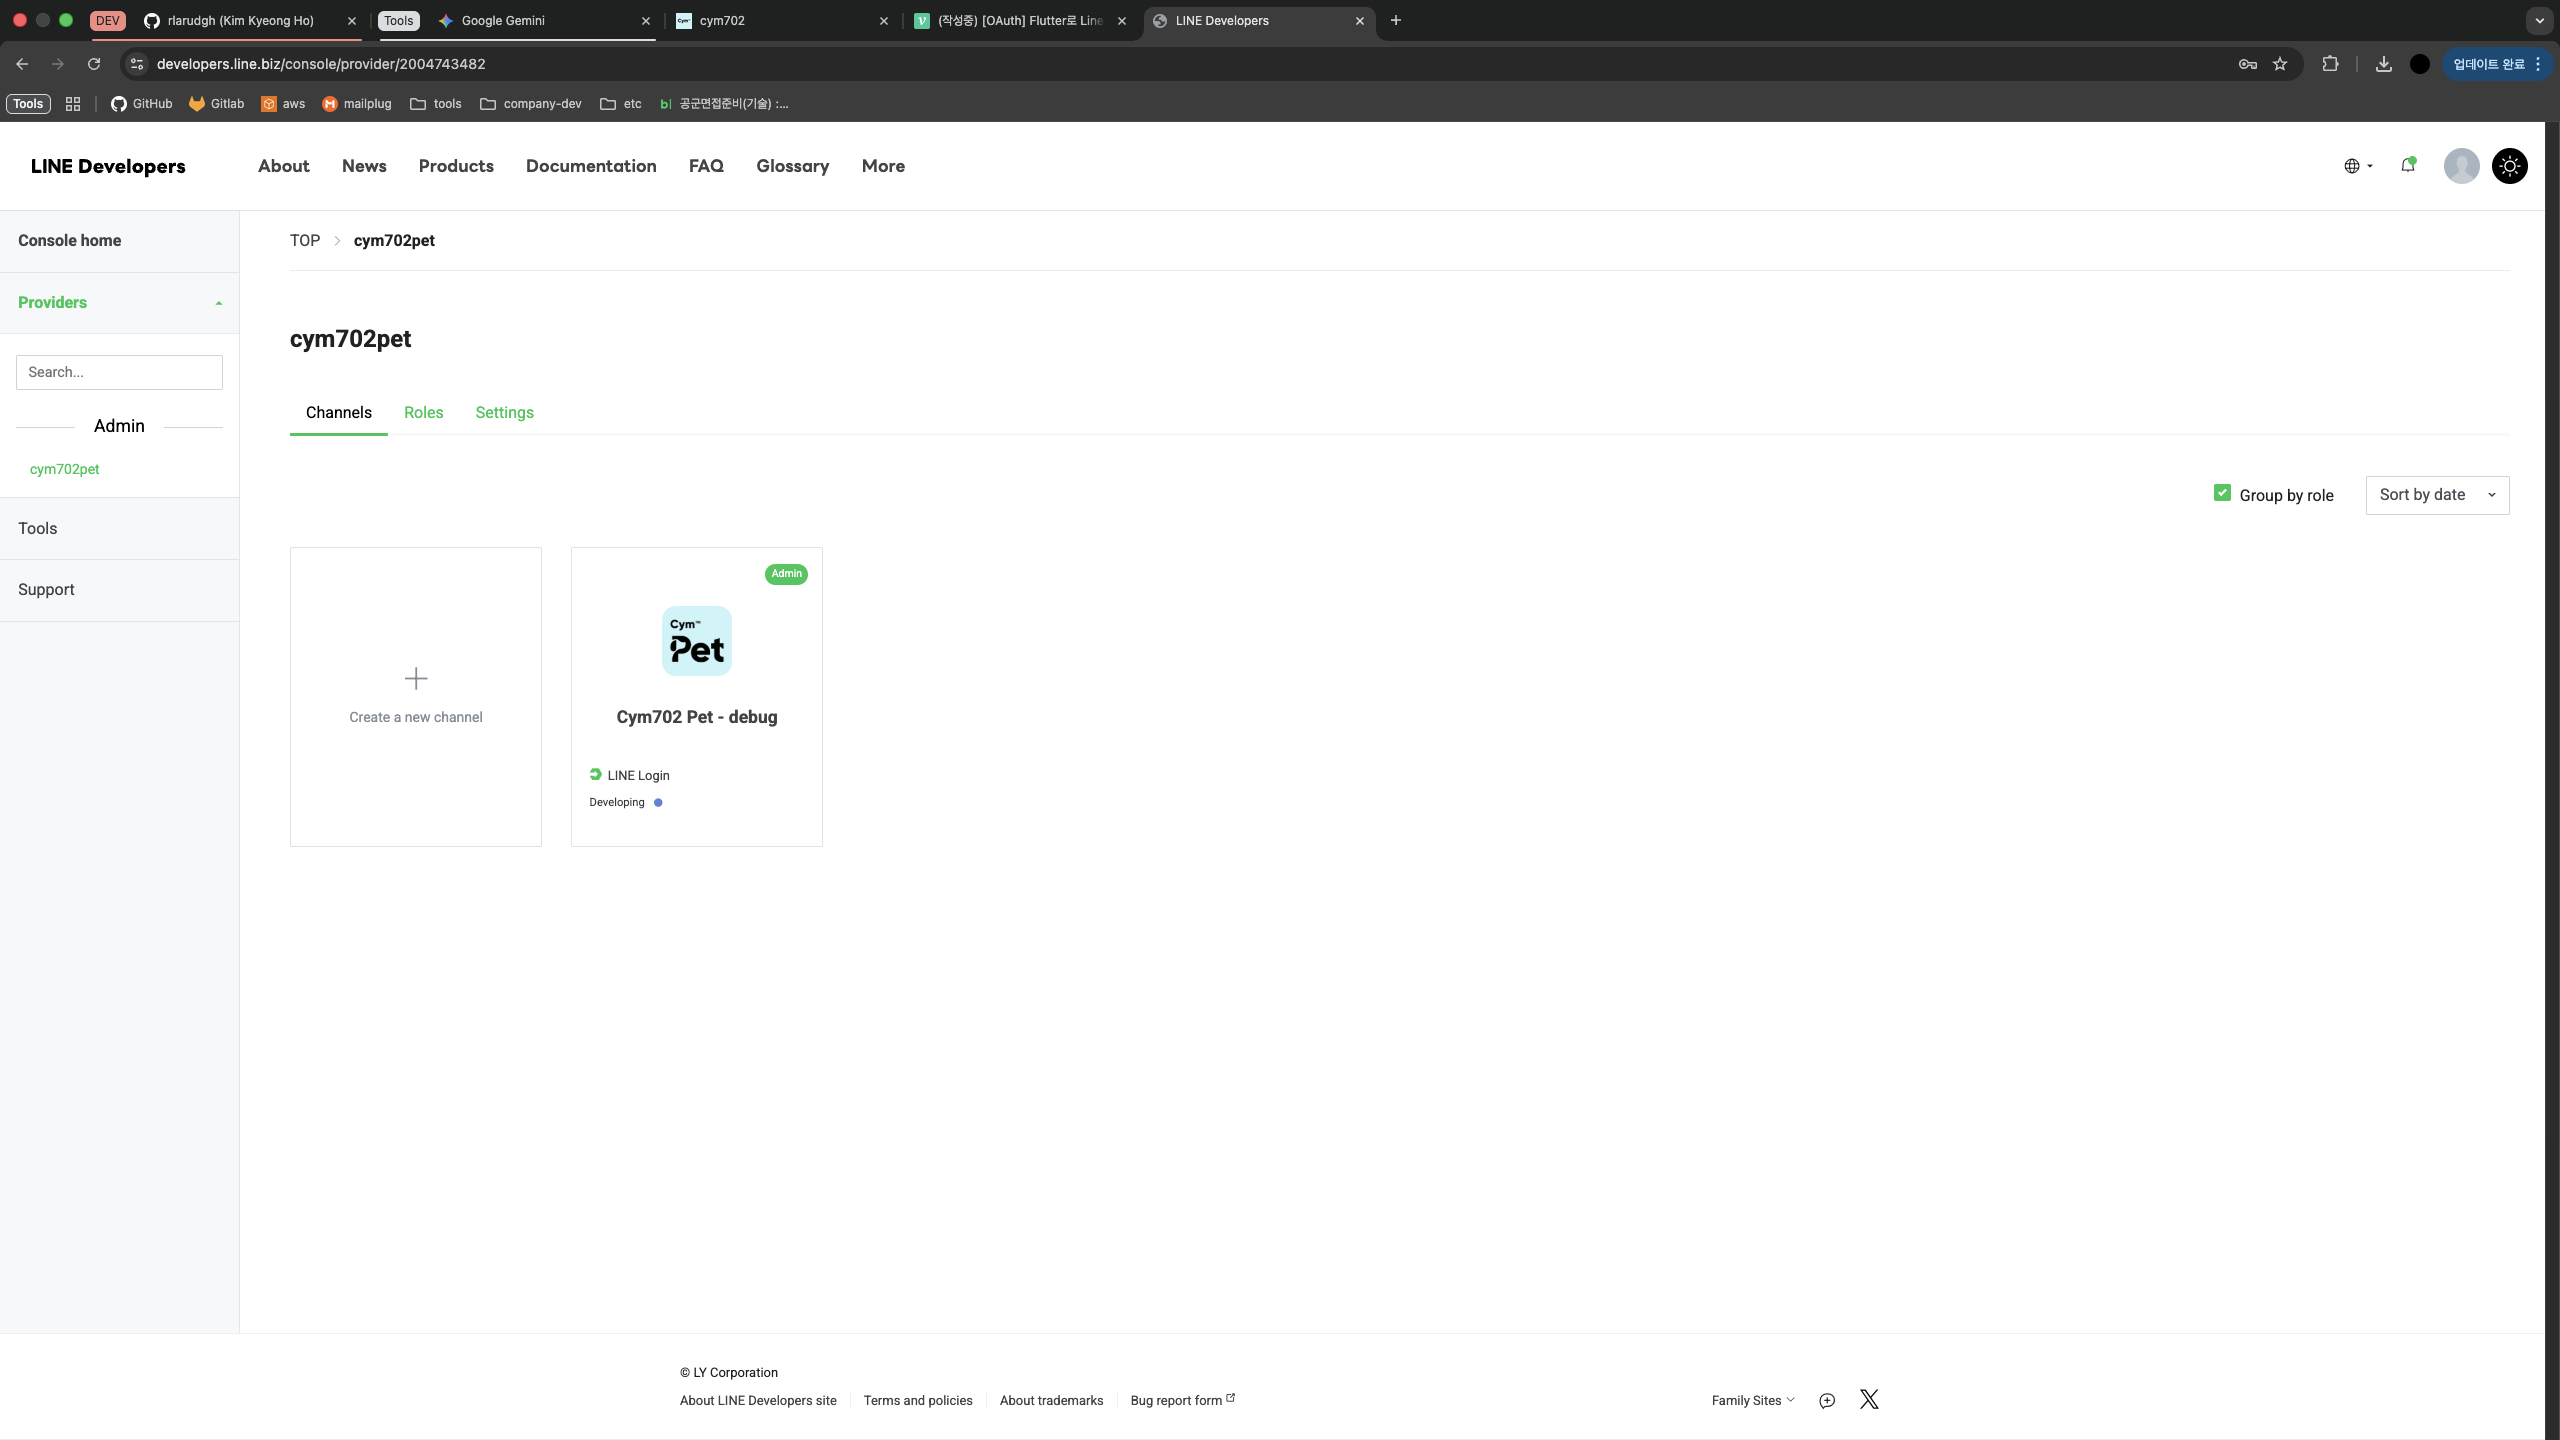
Task: Expand the Family Sites dropdown
Action: 1752,1400
